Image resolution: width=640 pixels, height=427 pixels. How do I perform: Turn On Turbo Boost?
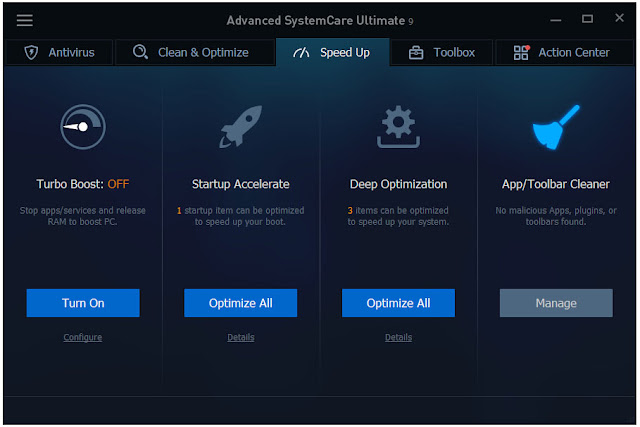tap(83, 303)
